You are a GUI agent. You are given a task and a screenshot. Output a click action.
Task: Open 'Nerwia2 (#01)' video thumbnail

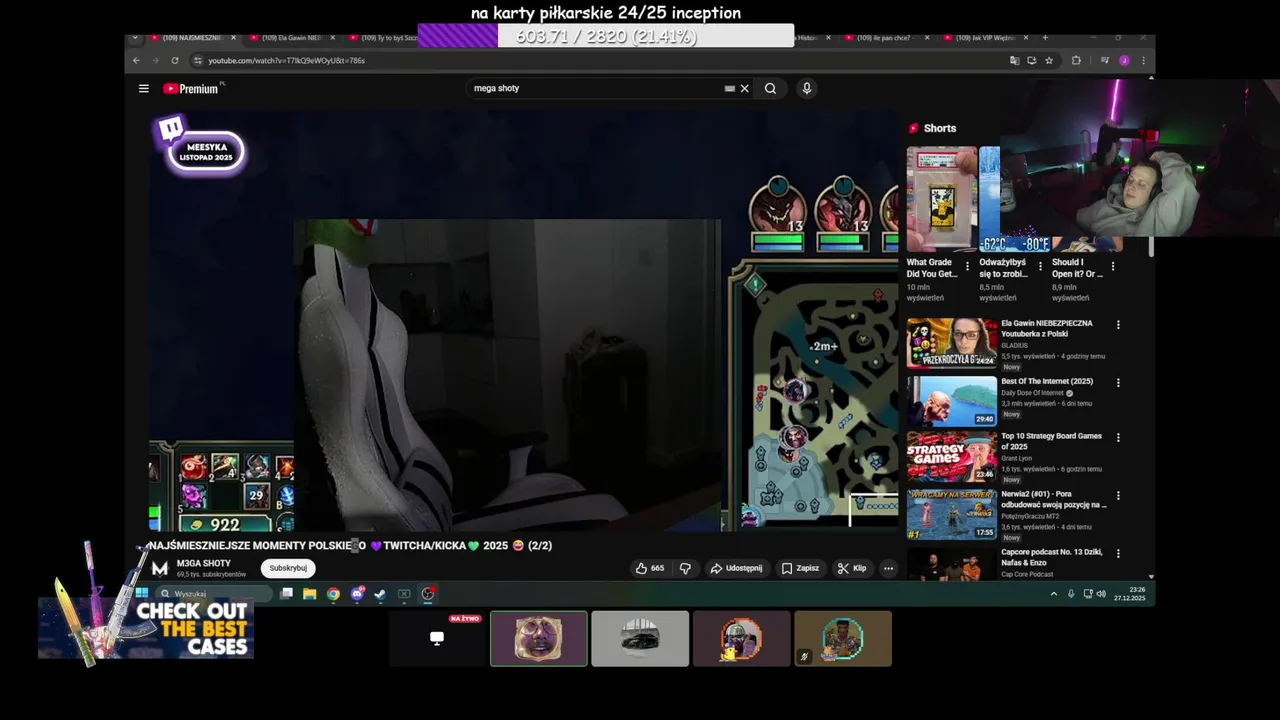pos(952,514)
